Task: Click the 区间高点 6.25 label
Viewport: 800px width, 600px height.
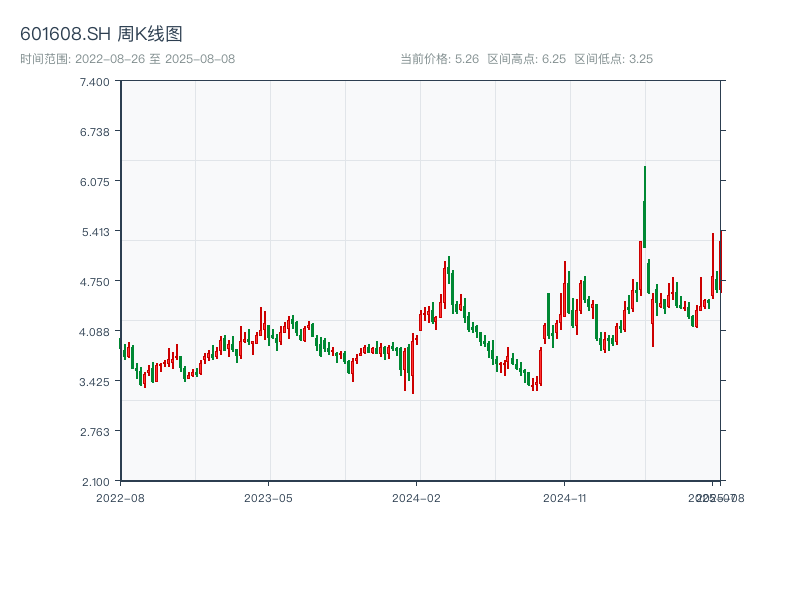Action: click(527, 59)
